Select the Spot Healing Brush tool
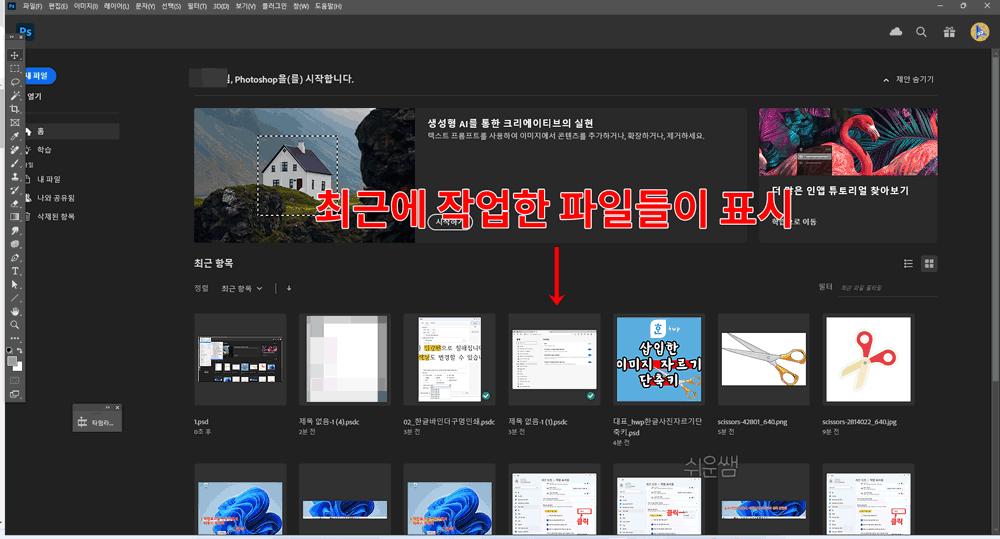1000x539 pixels. point(15,149)
